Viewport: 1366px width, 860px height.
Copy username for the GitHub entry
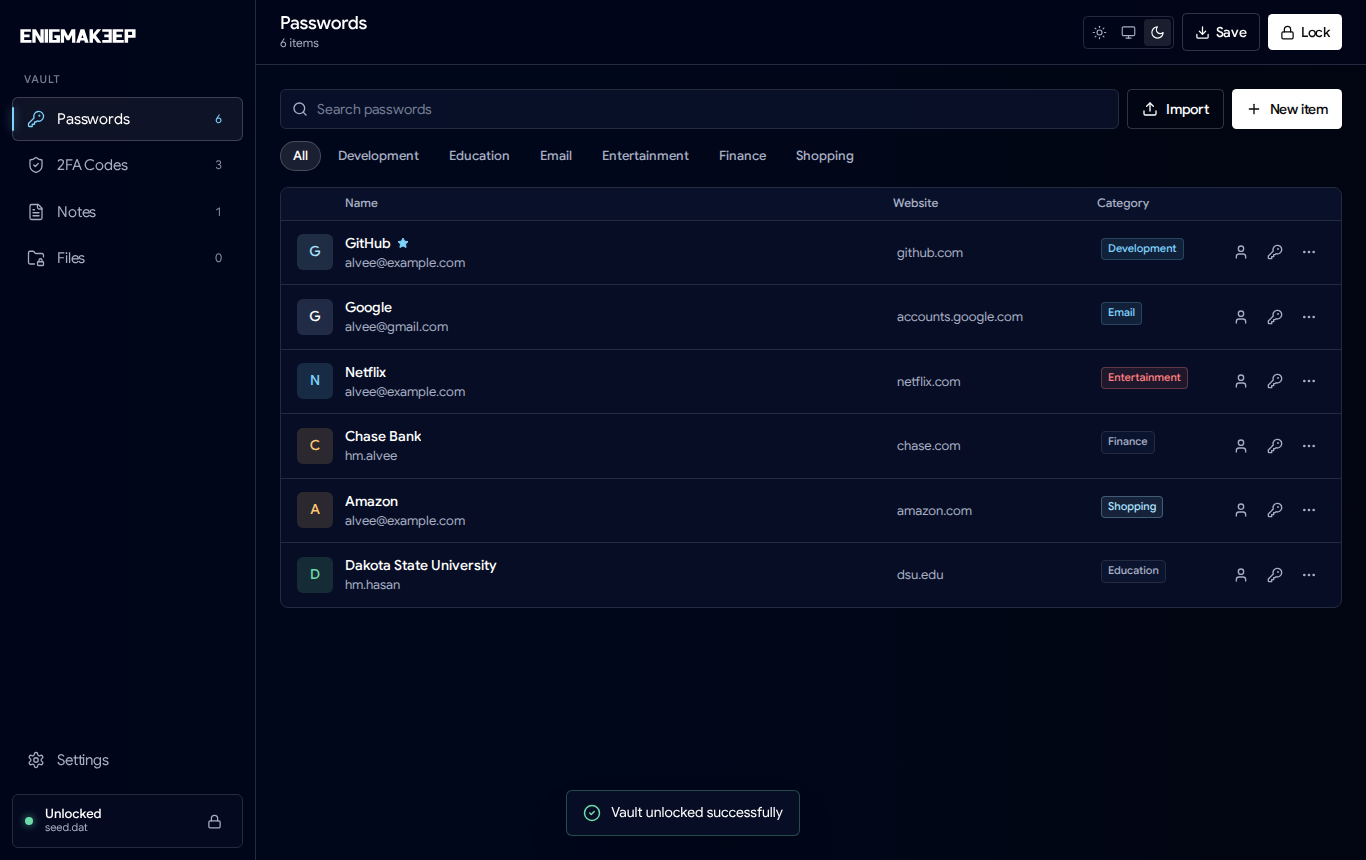click(x=1241, y=252)
